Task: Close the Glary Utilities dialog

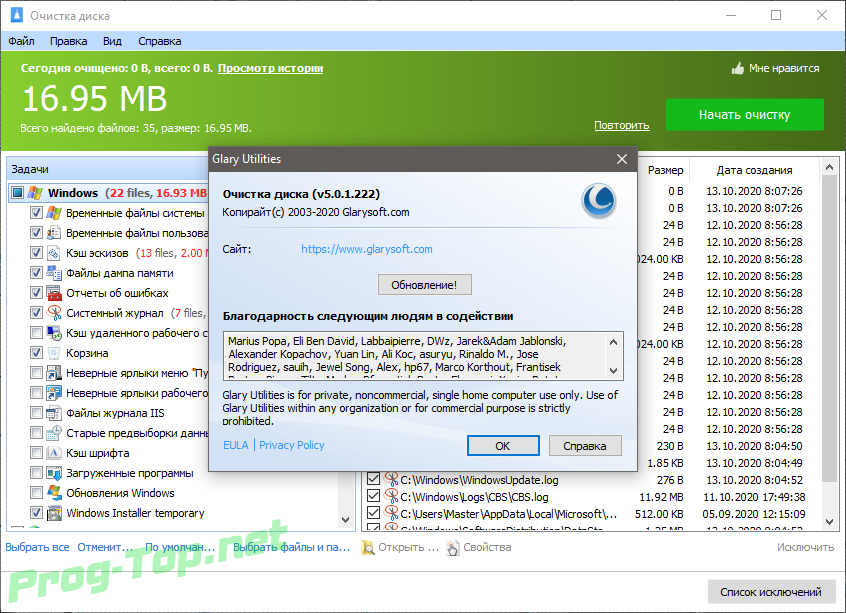Action: click(622, 159)
